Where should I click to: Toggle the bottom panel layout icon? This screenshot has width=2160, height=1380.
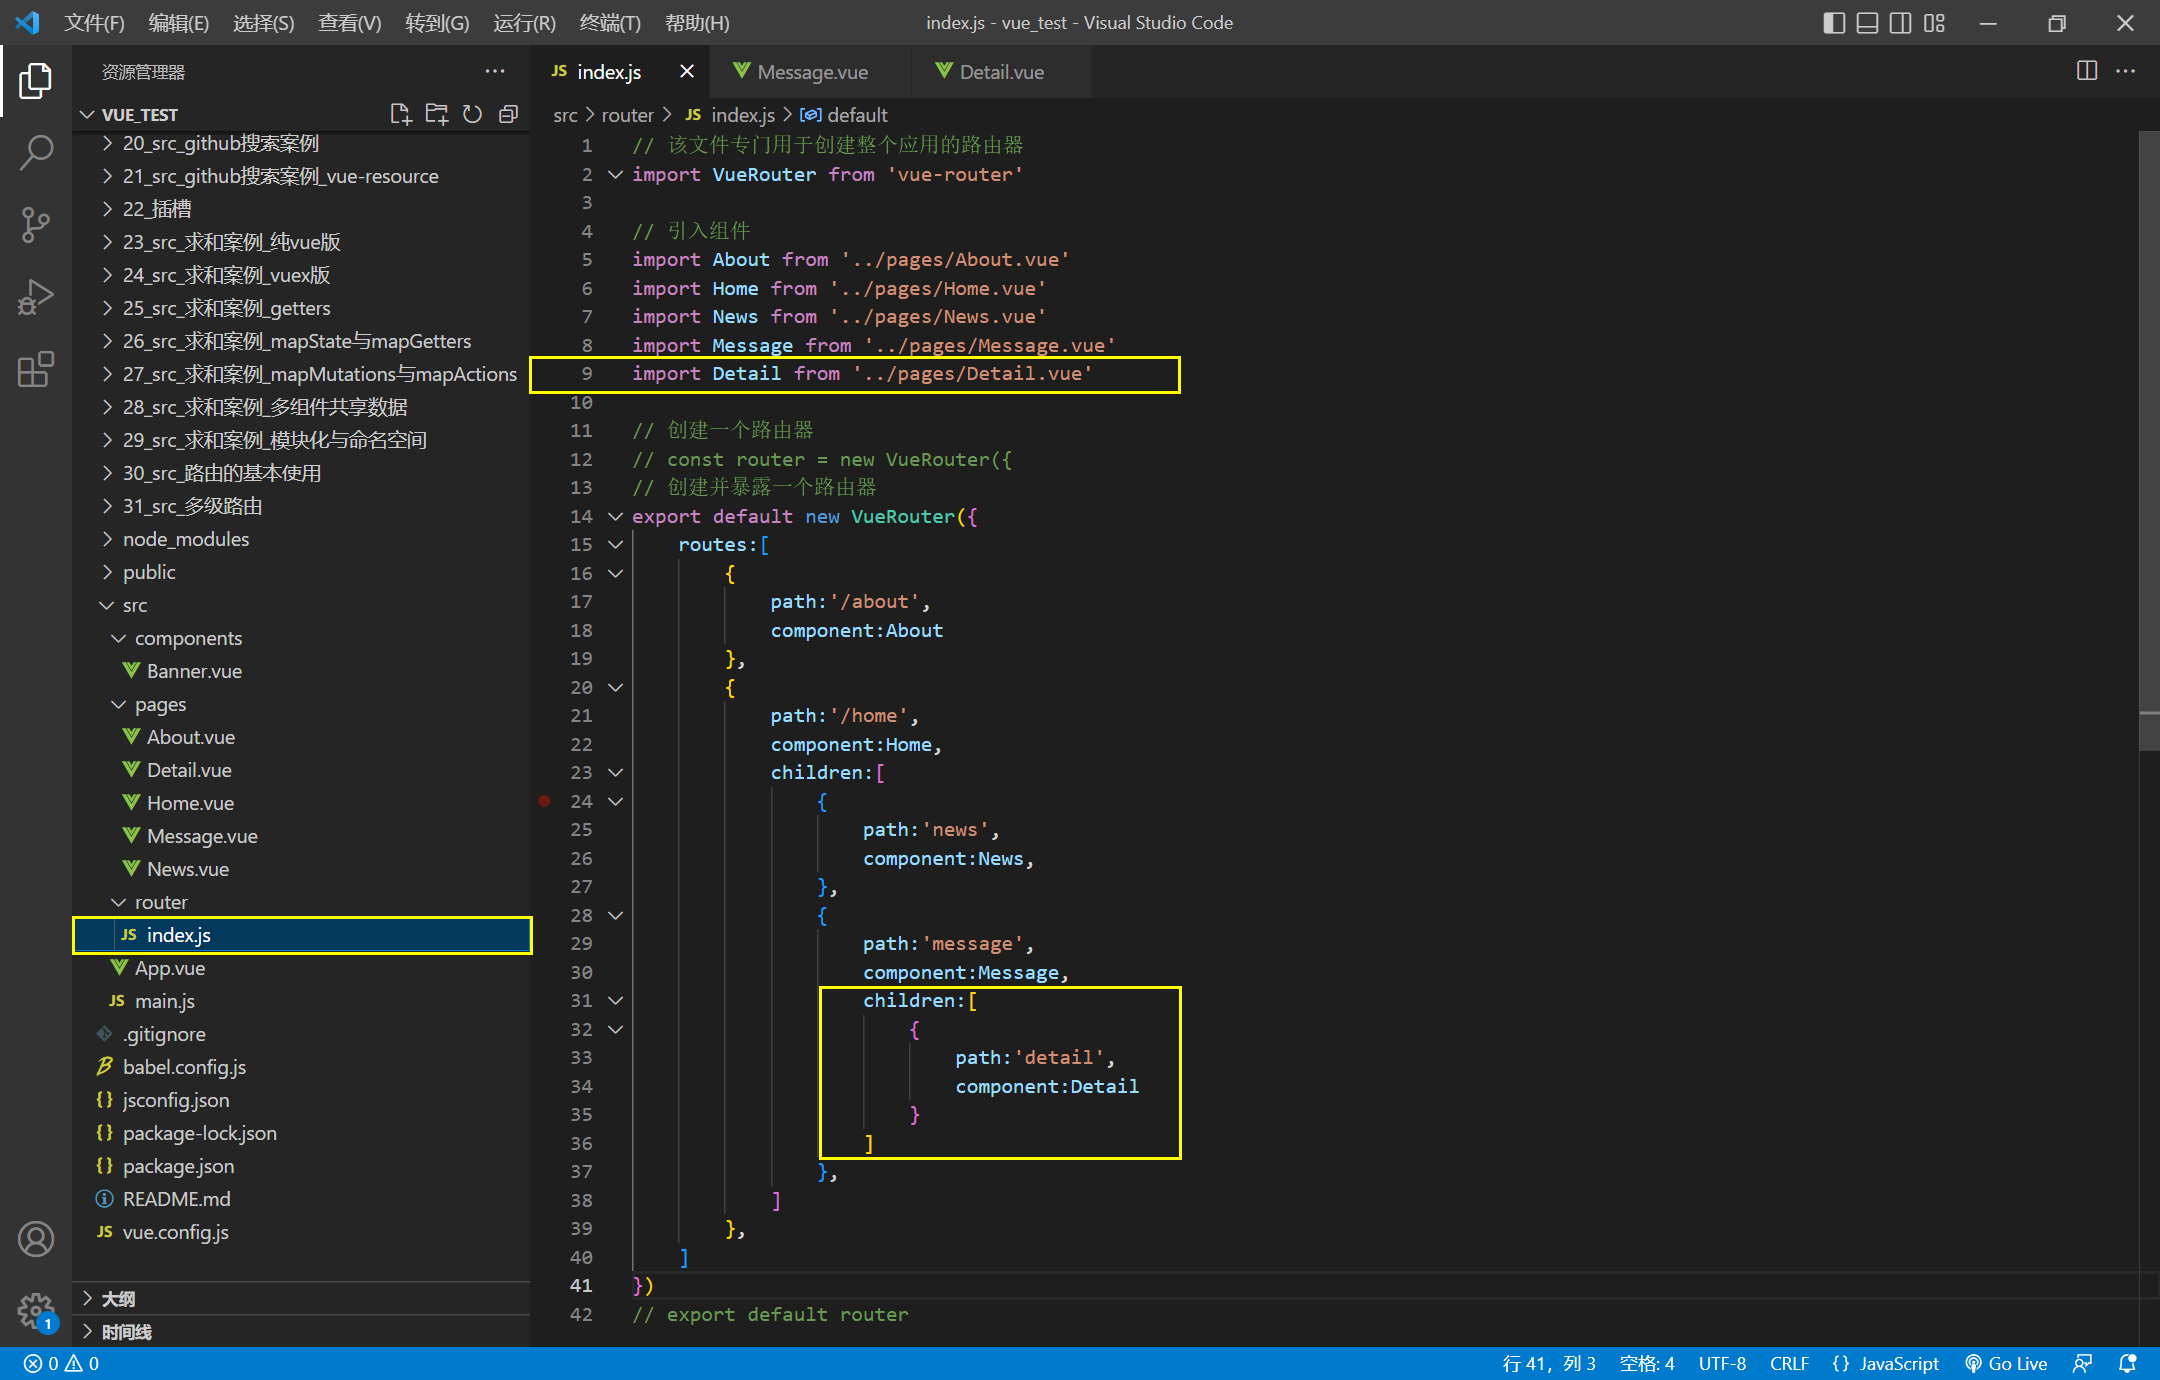1867,22
